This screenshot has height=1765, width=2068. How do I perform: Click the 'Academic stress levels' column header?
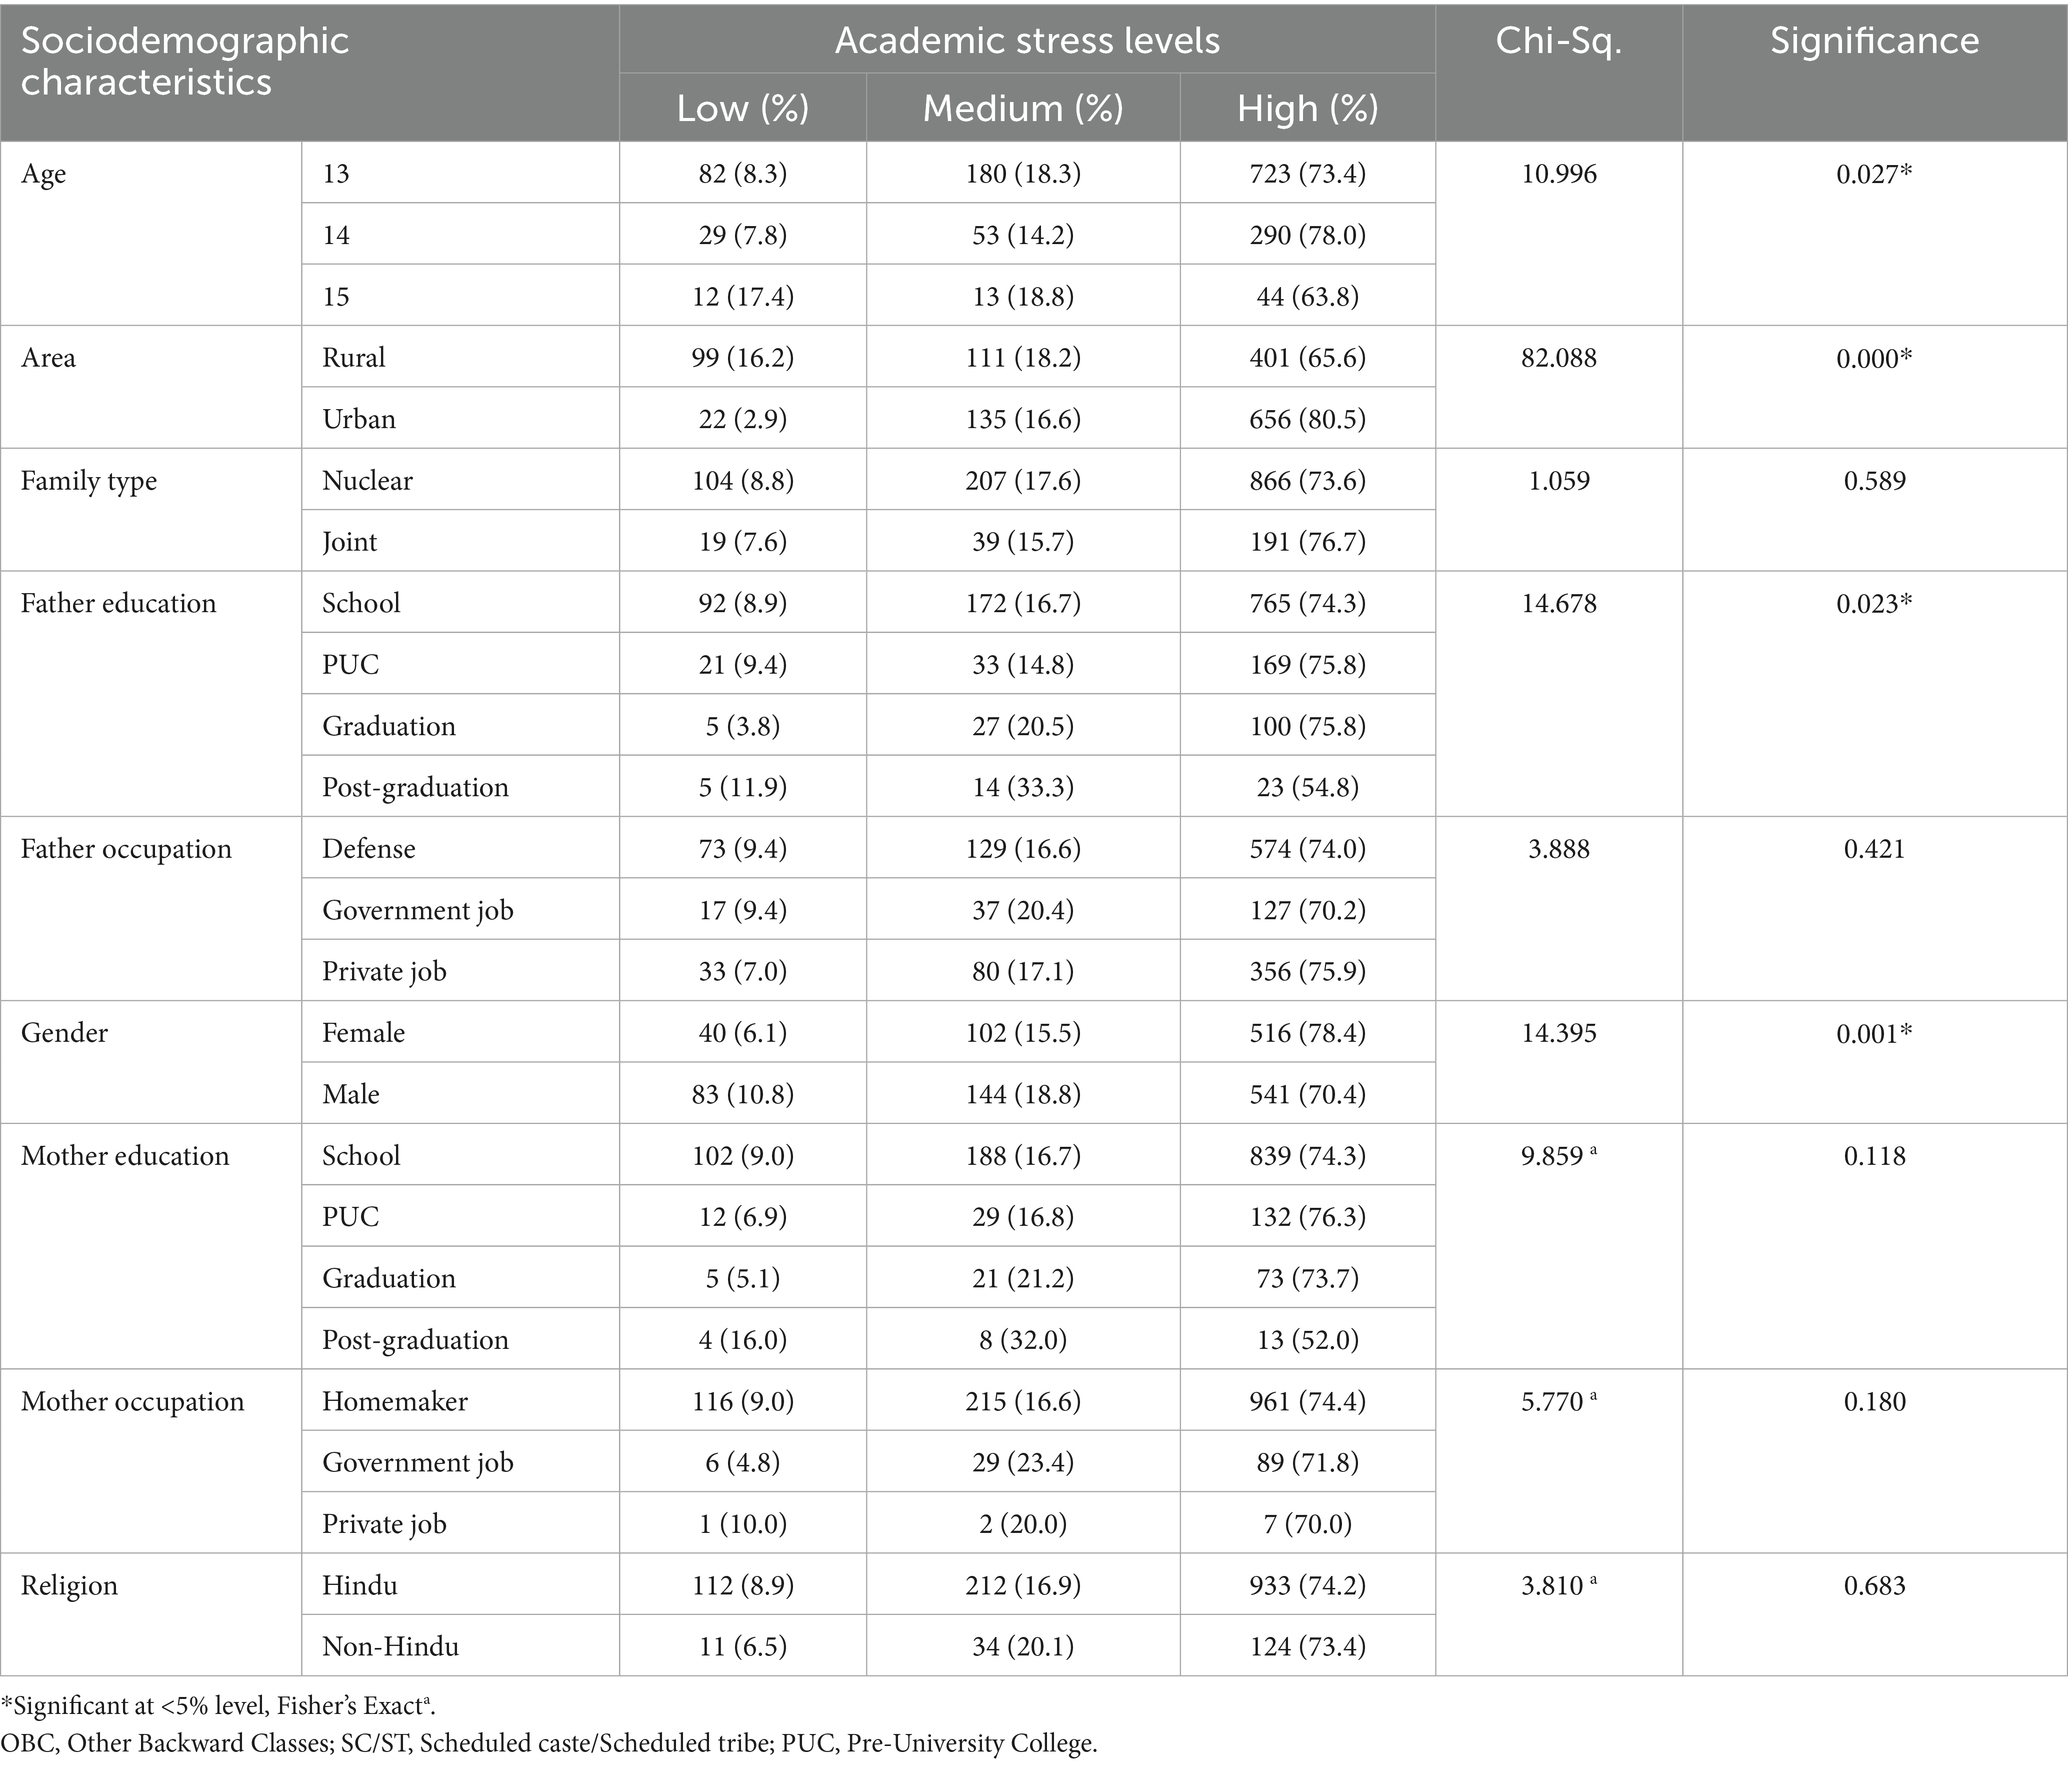1027,41
